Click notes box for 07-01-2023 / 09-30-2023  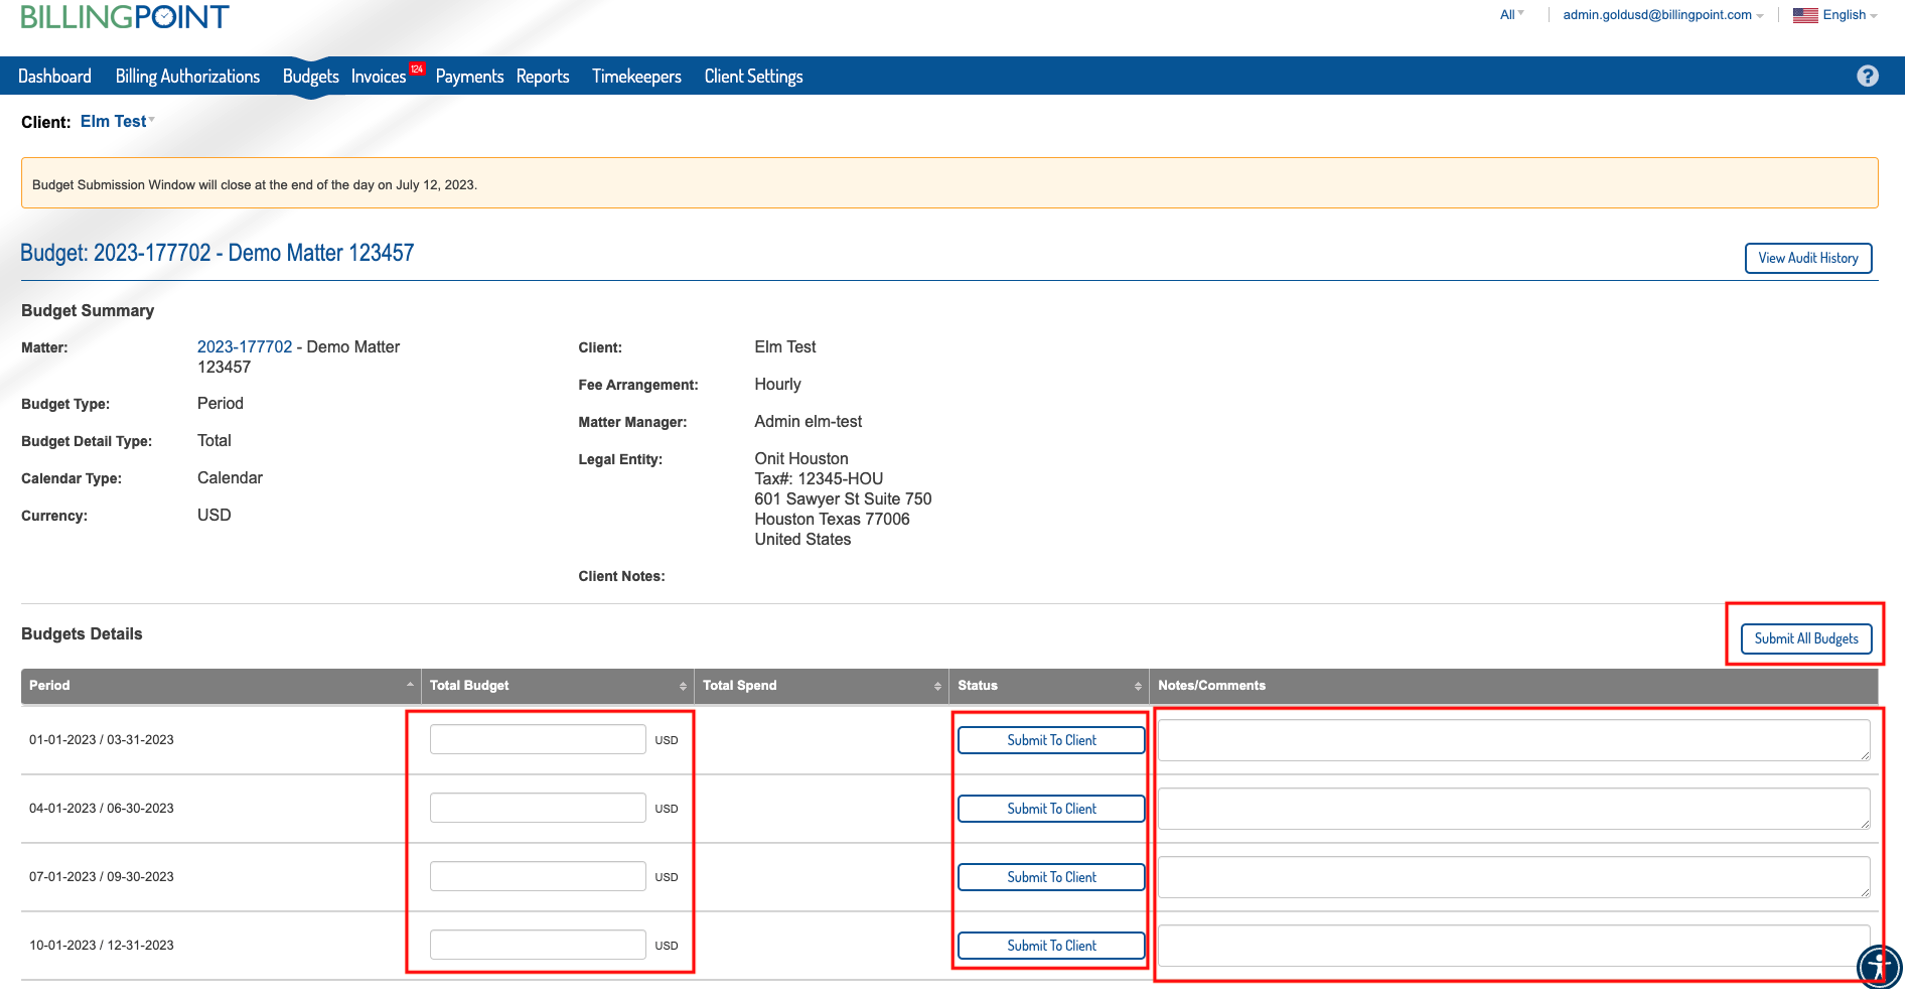point(1514,877)
